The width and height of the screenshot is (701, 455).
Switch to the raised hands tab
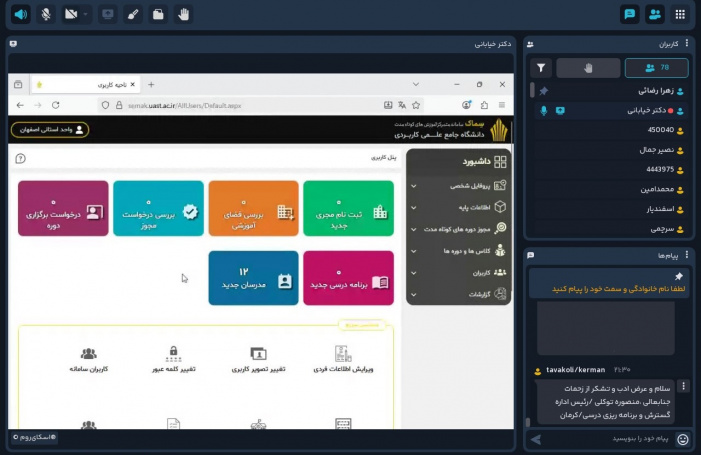point(588,68)
